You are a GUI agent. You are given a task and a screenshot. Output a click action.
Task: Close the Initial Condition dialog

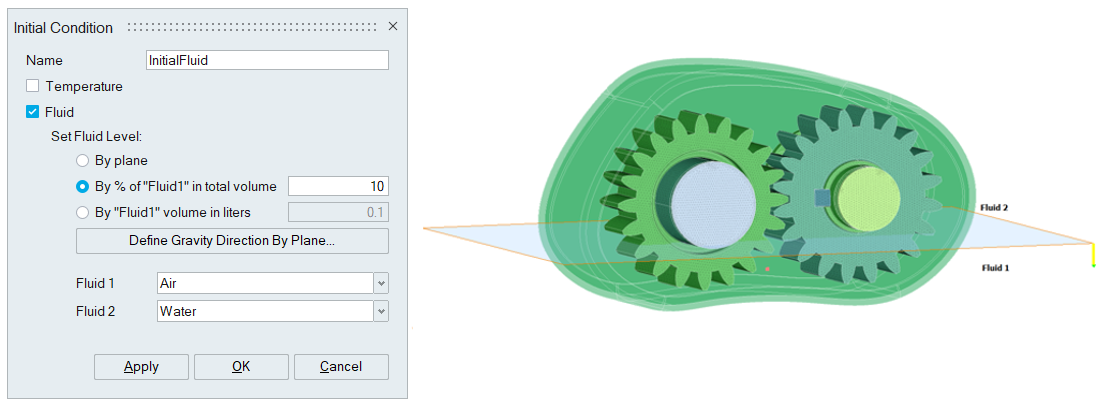392,27
